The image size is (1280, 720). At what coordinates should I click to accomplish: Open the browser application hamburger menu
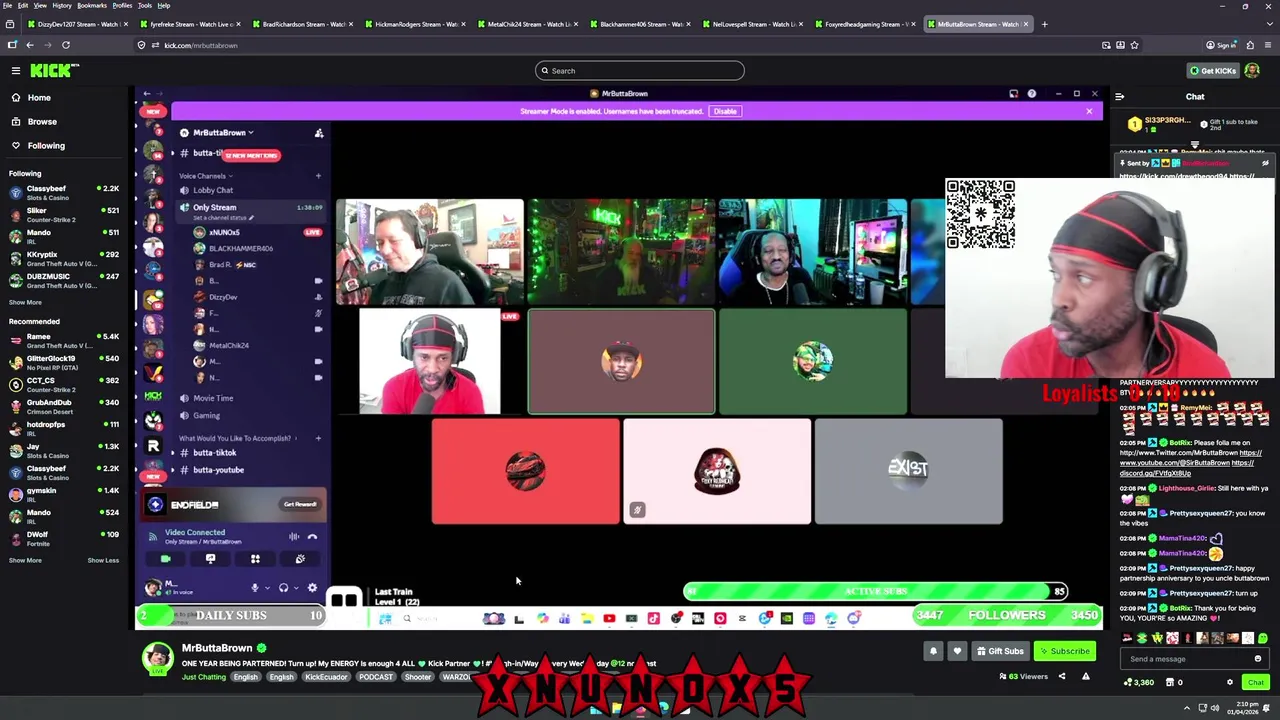coord(1268,45)
